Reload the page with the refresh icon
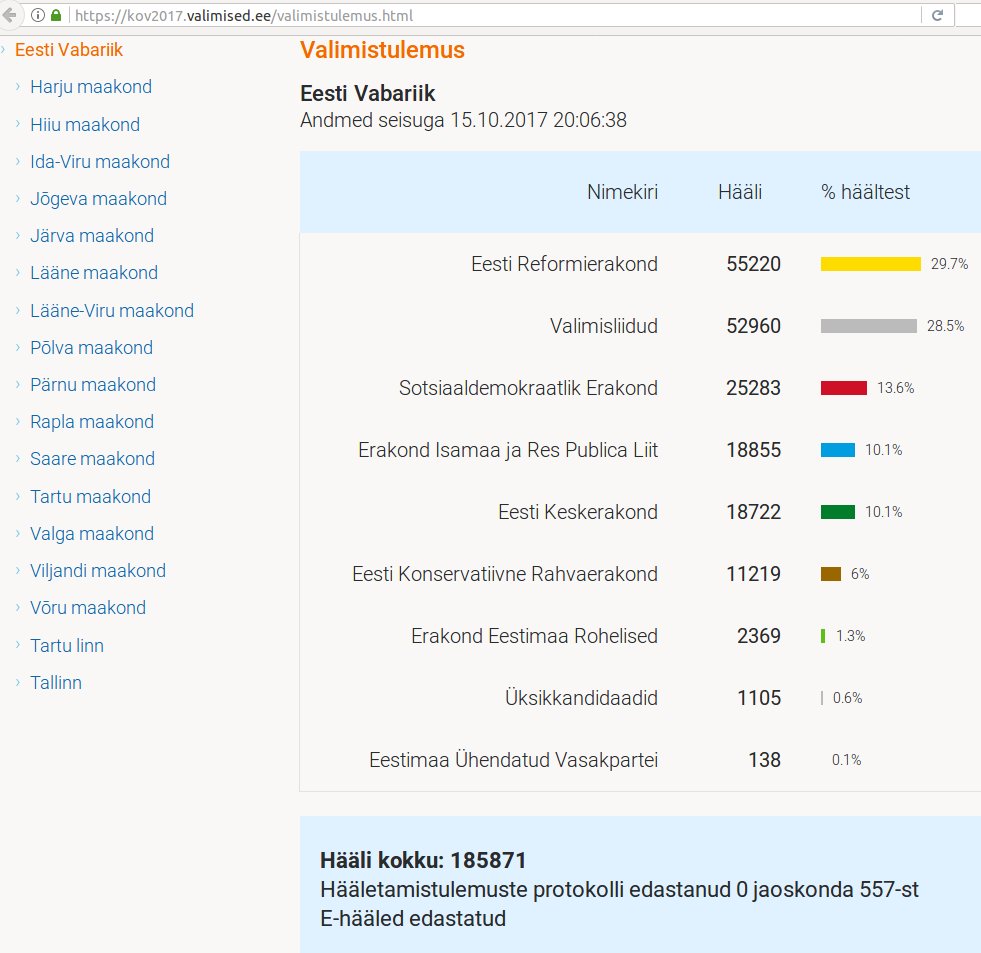The image size is (981, 953). click(x=937, y=15)
